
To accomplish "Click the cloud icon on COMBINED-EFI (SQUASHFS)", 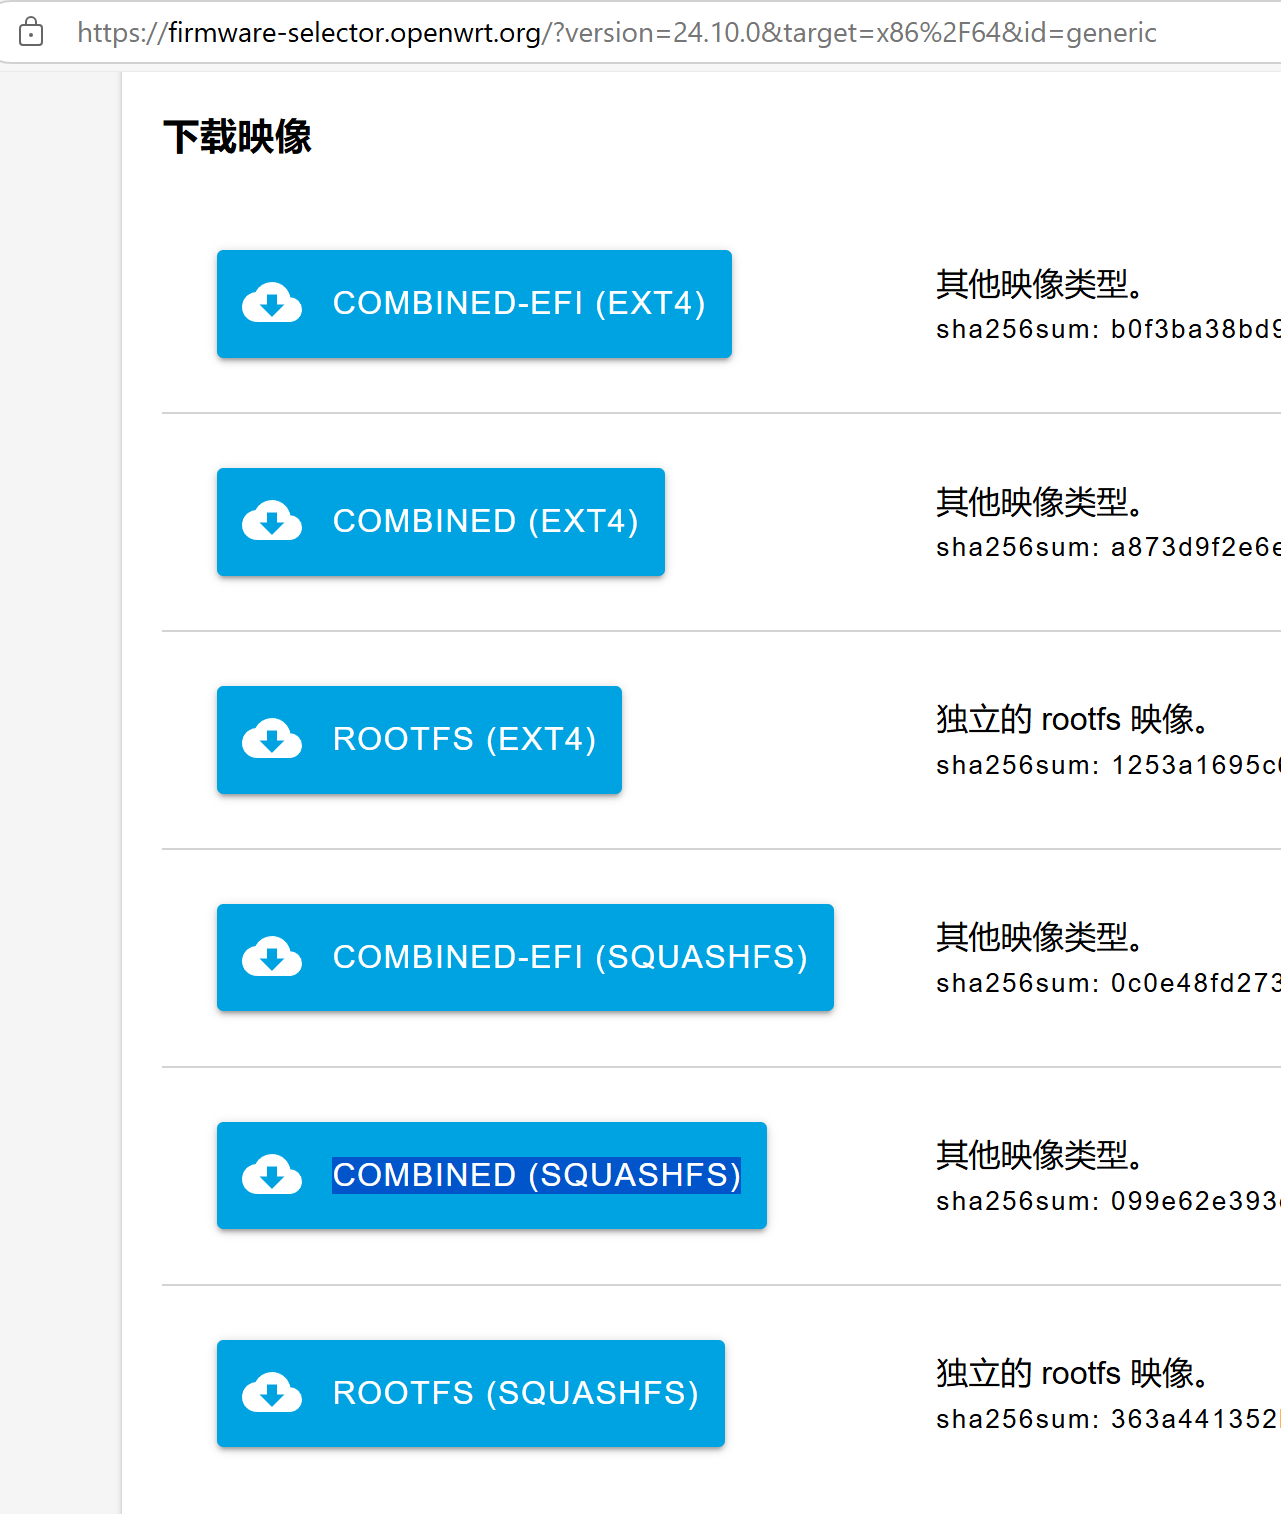I will coord(270,957).
